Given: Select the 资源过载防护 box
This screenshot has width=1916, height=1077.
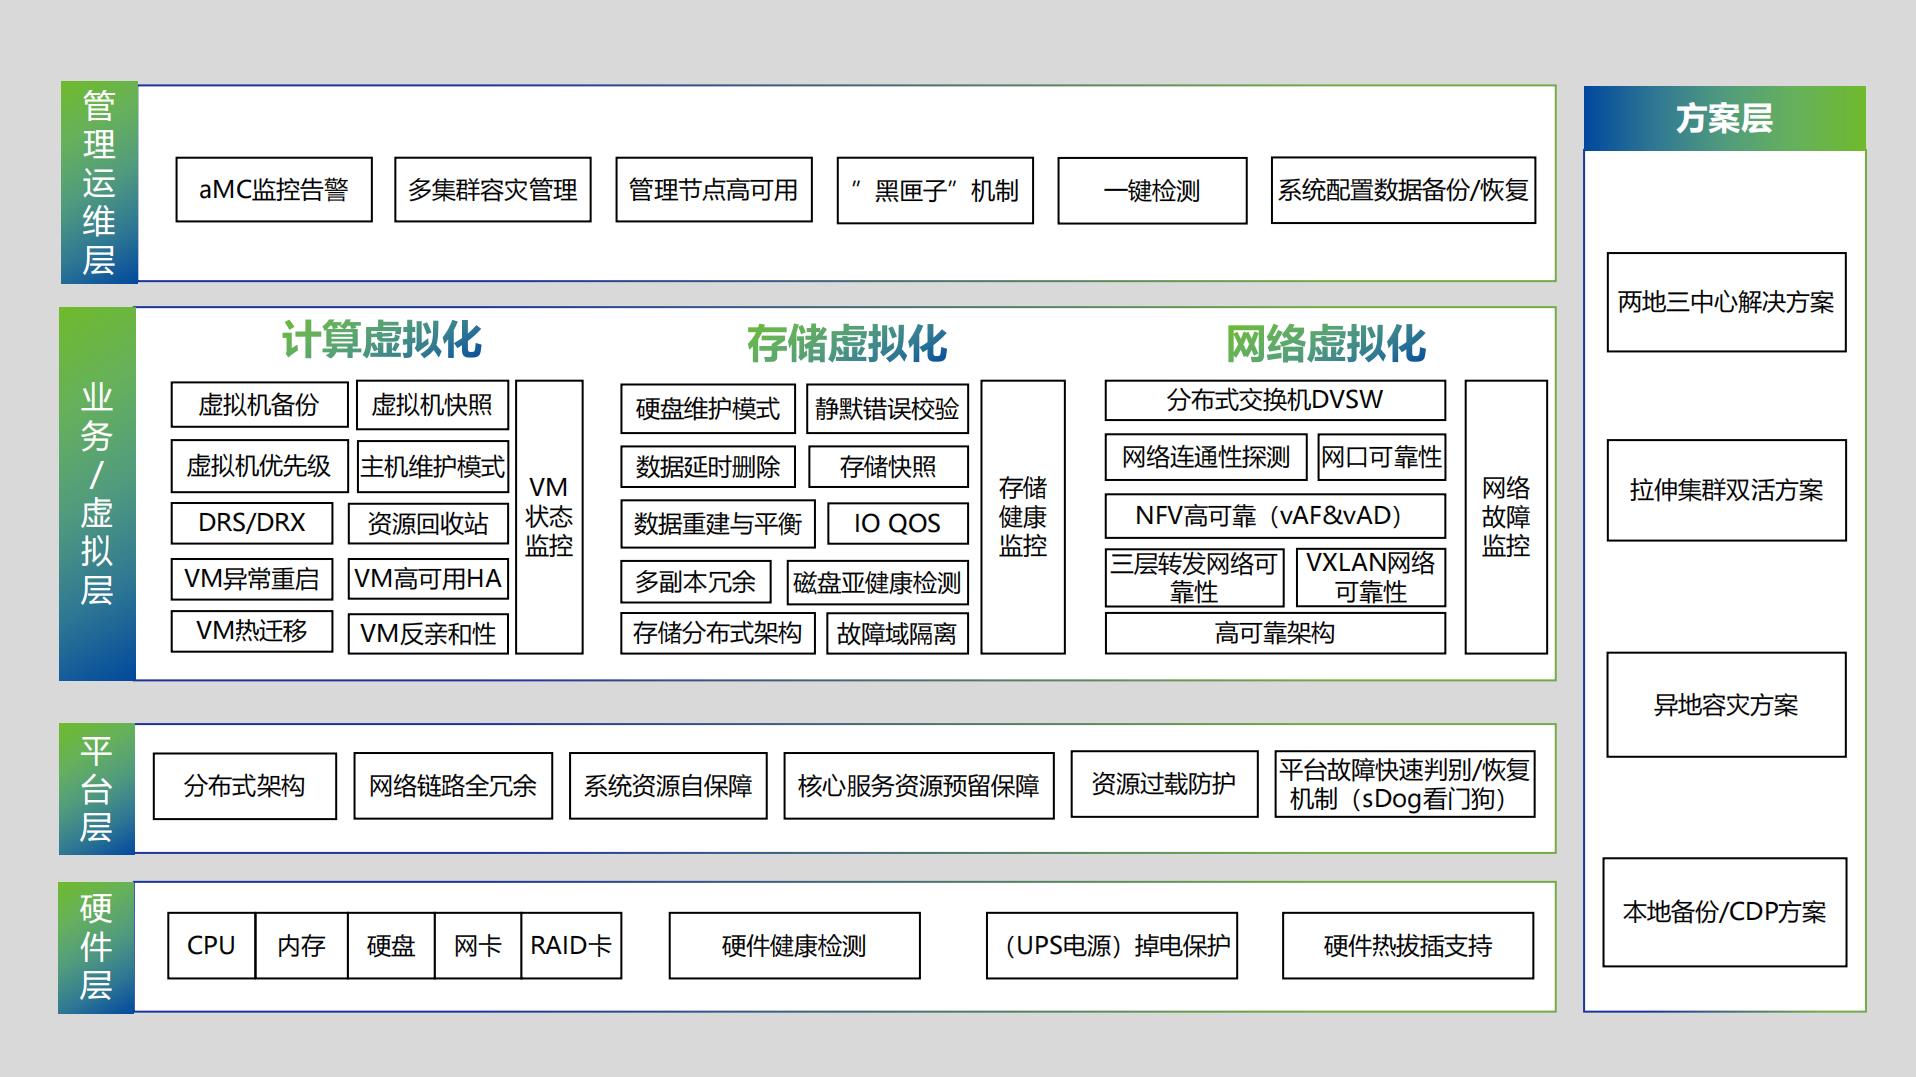Looking at the screenshot, I should pos(1164,784).
